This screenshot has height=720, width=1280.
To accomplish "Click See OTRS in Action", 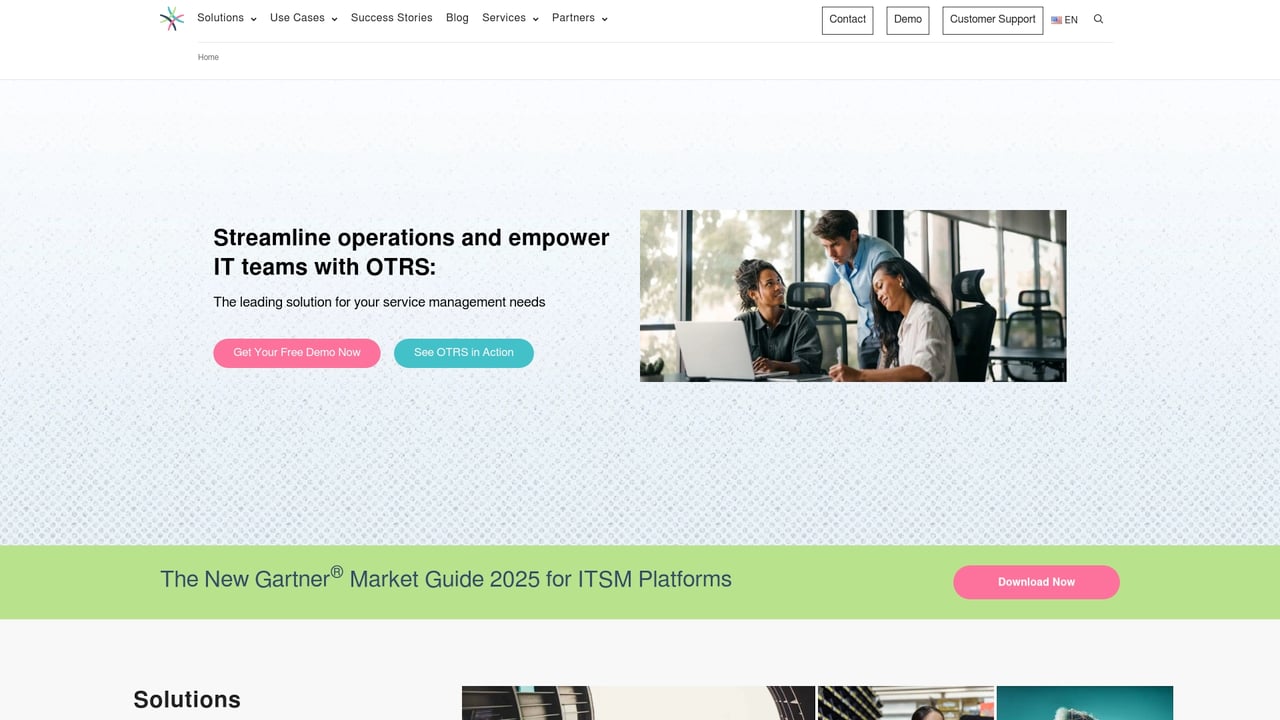I will point(463,353).
